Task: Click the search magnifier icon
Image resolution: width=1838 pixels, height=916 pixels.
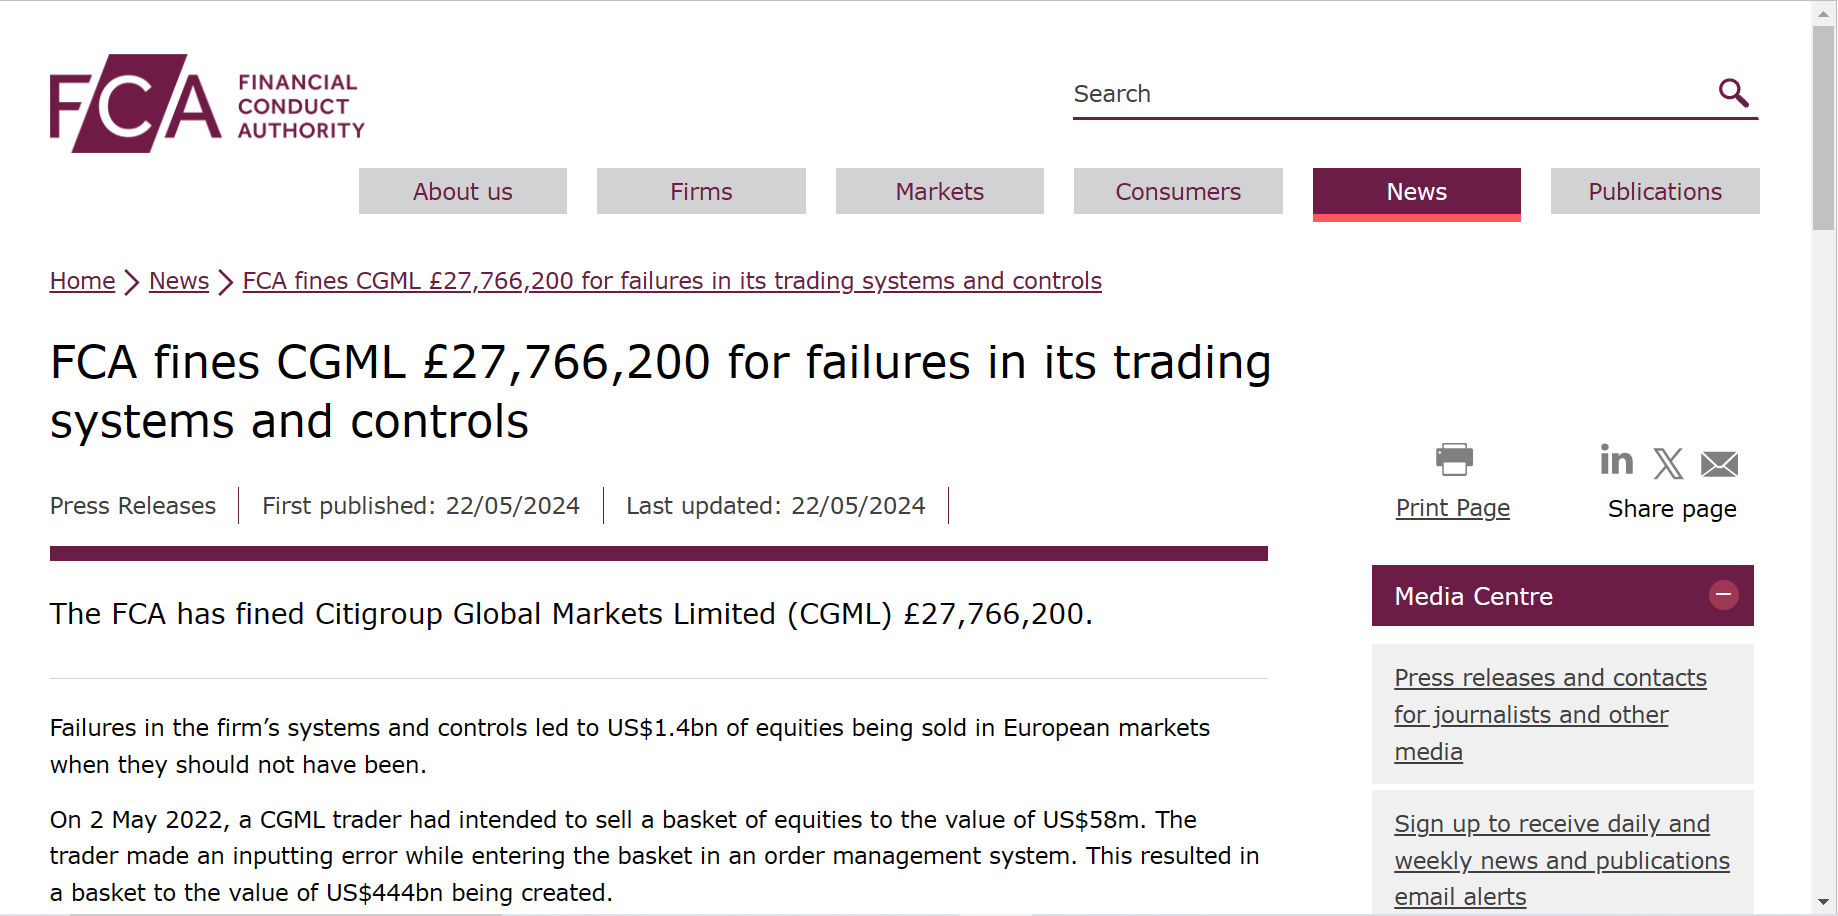Action: (x=1733, y=93)
